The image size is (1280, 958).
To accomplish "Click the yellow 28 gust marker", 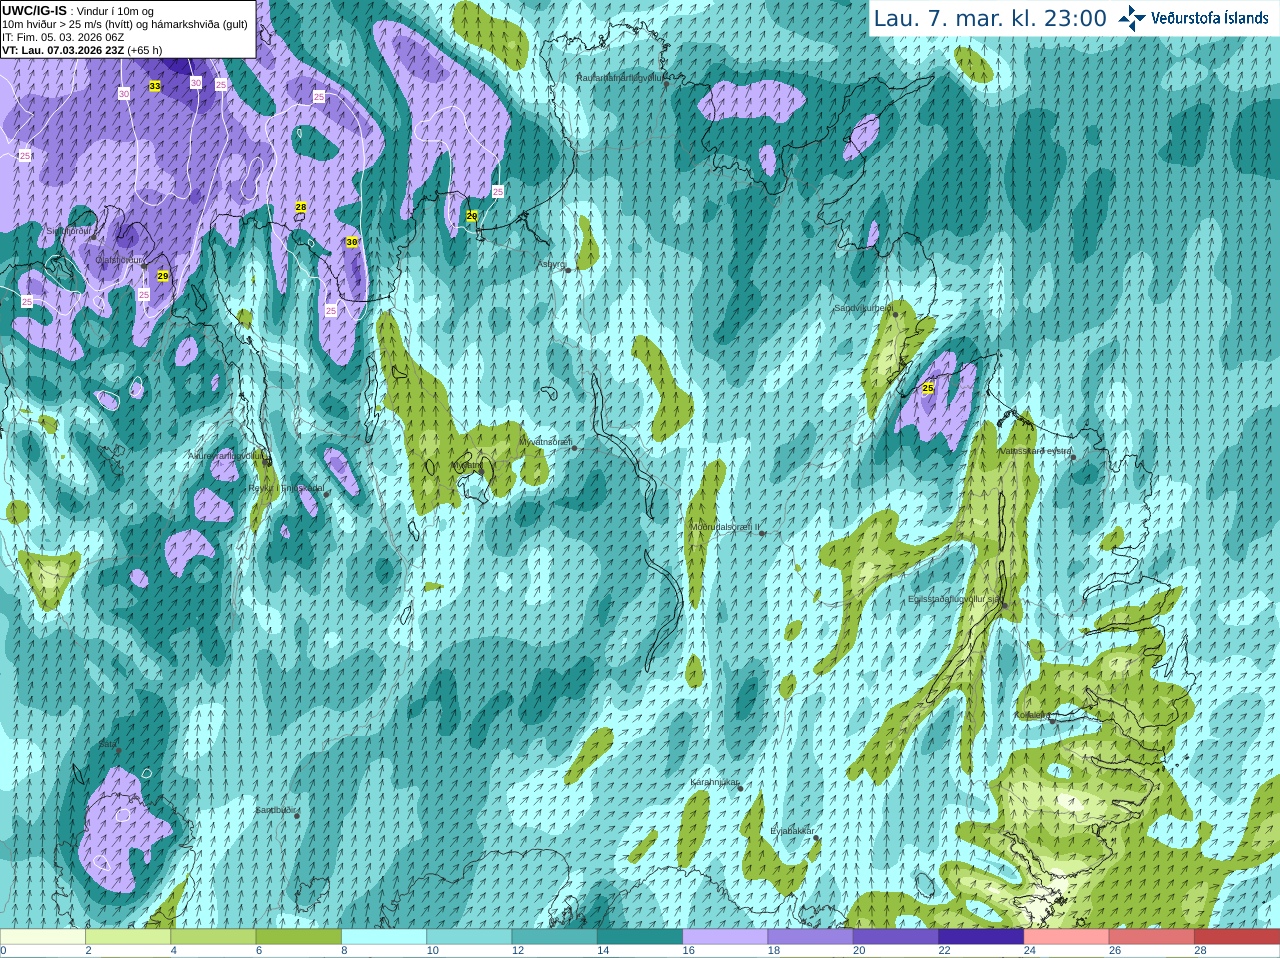I will coord(300,207).
